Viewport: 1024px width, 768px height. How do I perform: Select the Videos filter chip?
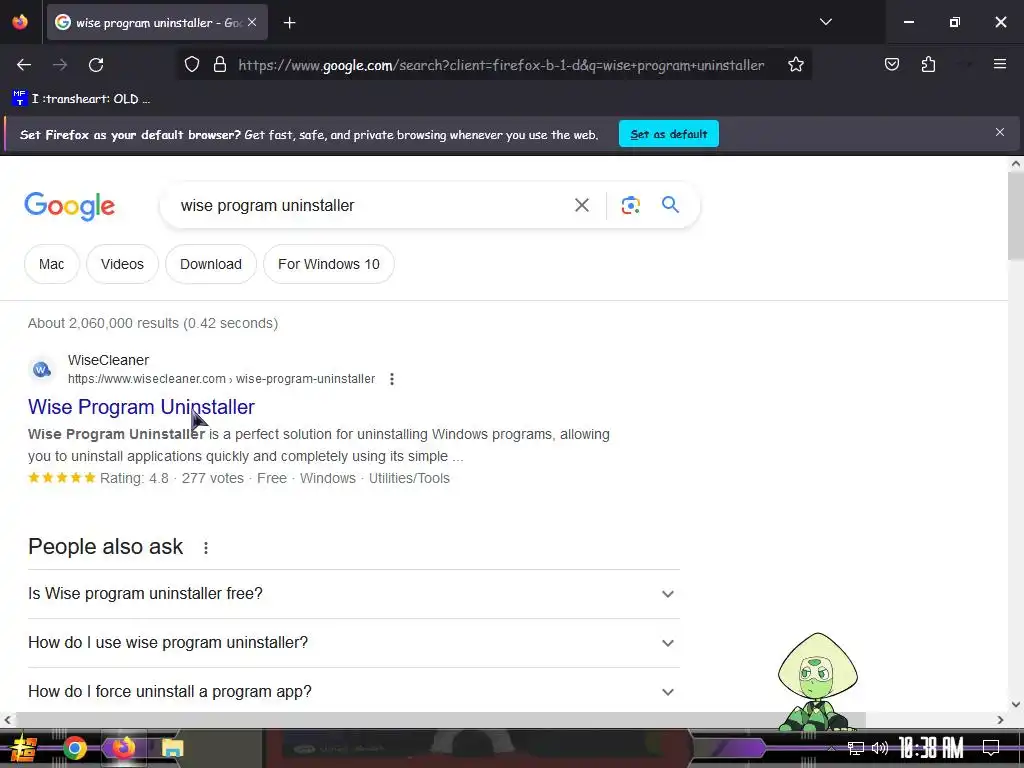click(x=122, y=264)
